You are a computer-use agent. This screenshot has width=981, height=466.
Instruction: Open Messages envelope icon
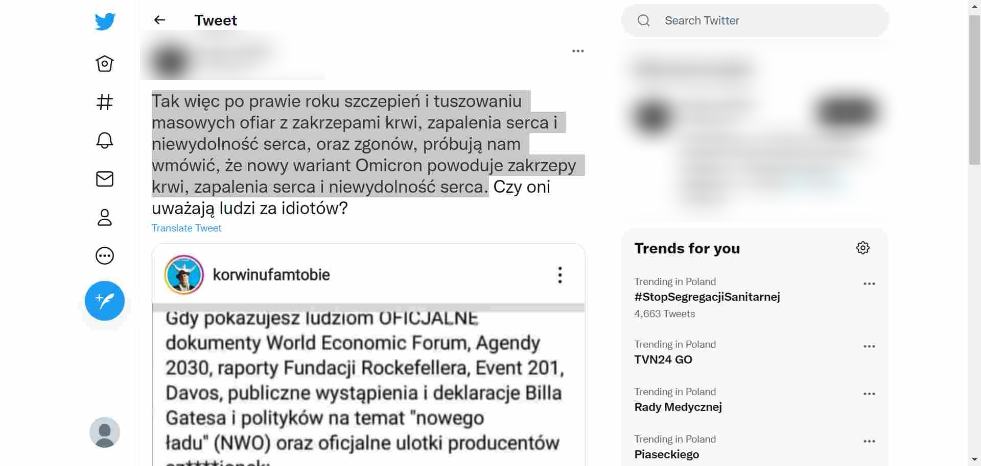104,179
